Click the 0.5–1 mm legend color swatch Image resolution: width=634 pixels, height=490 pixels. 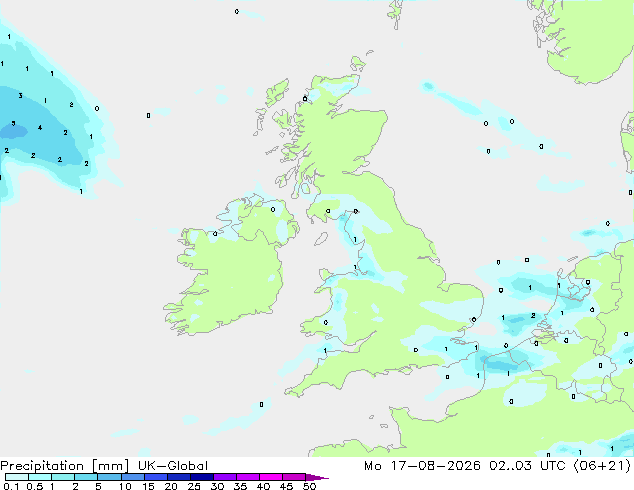[40, 477]
